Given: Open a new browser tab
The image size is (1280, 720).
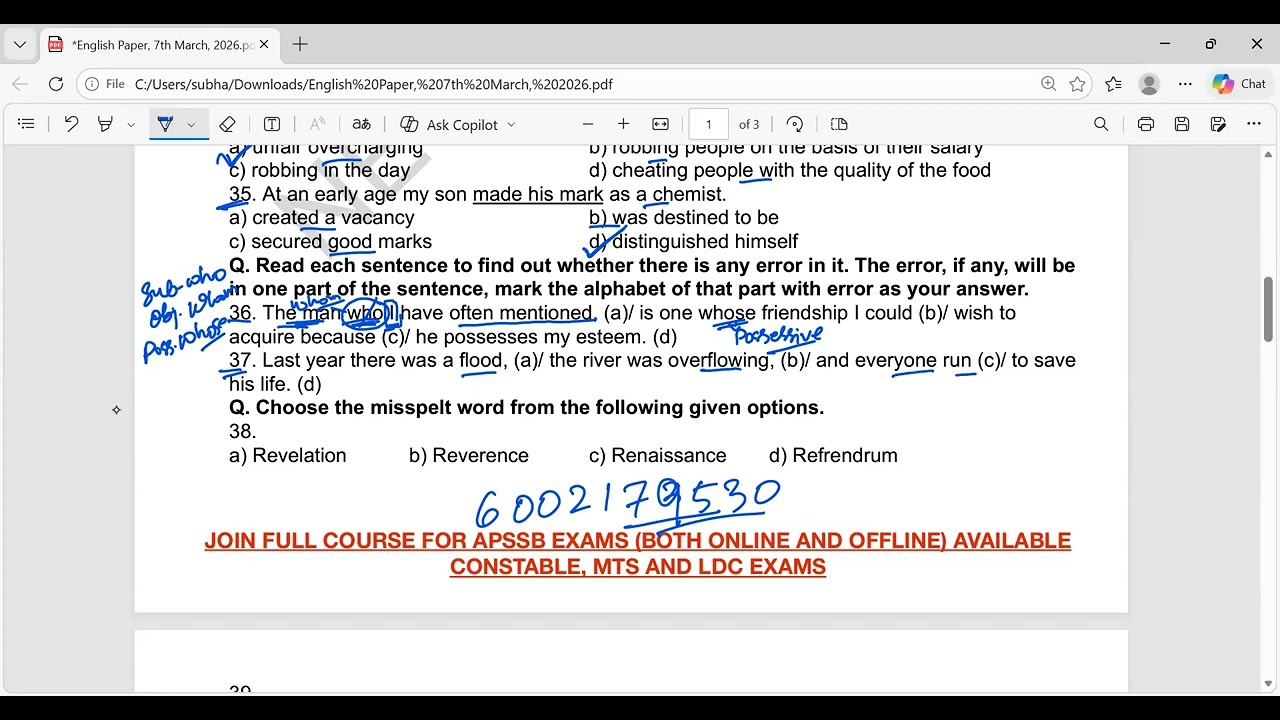Looking at the screenshot, I should (x=300, y=45).
